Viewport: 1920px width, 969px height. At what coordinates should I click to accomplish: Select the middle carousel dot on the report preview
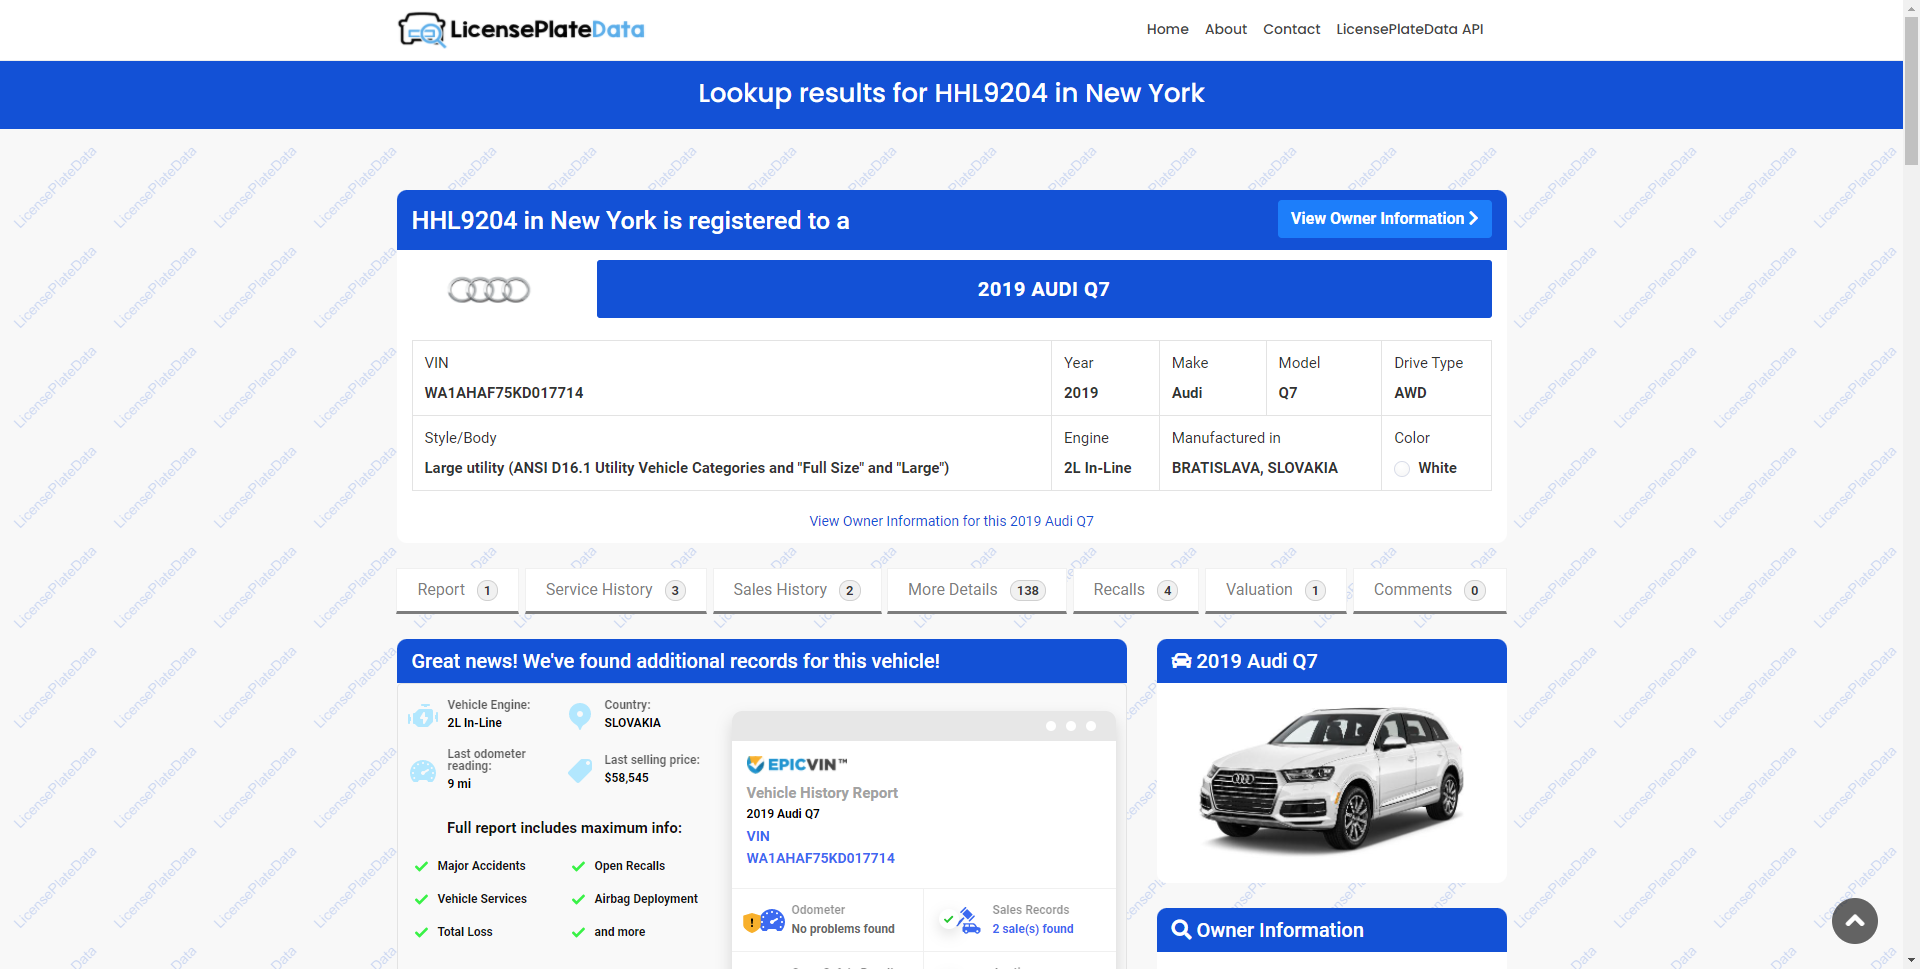click(x=1071, y=726)
